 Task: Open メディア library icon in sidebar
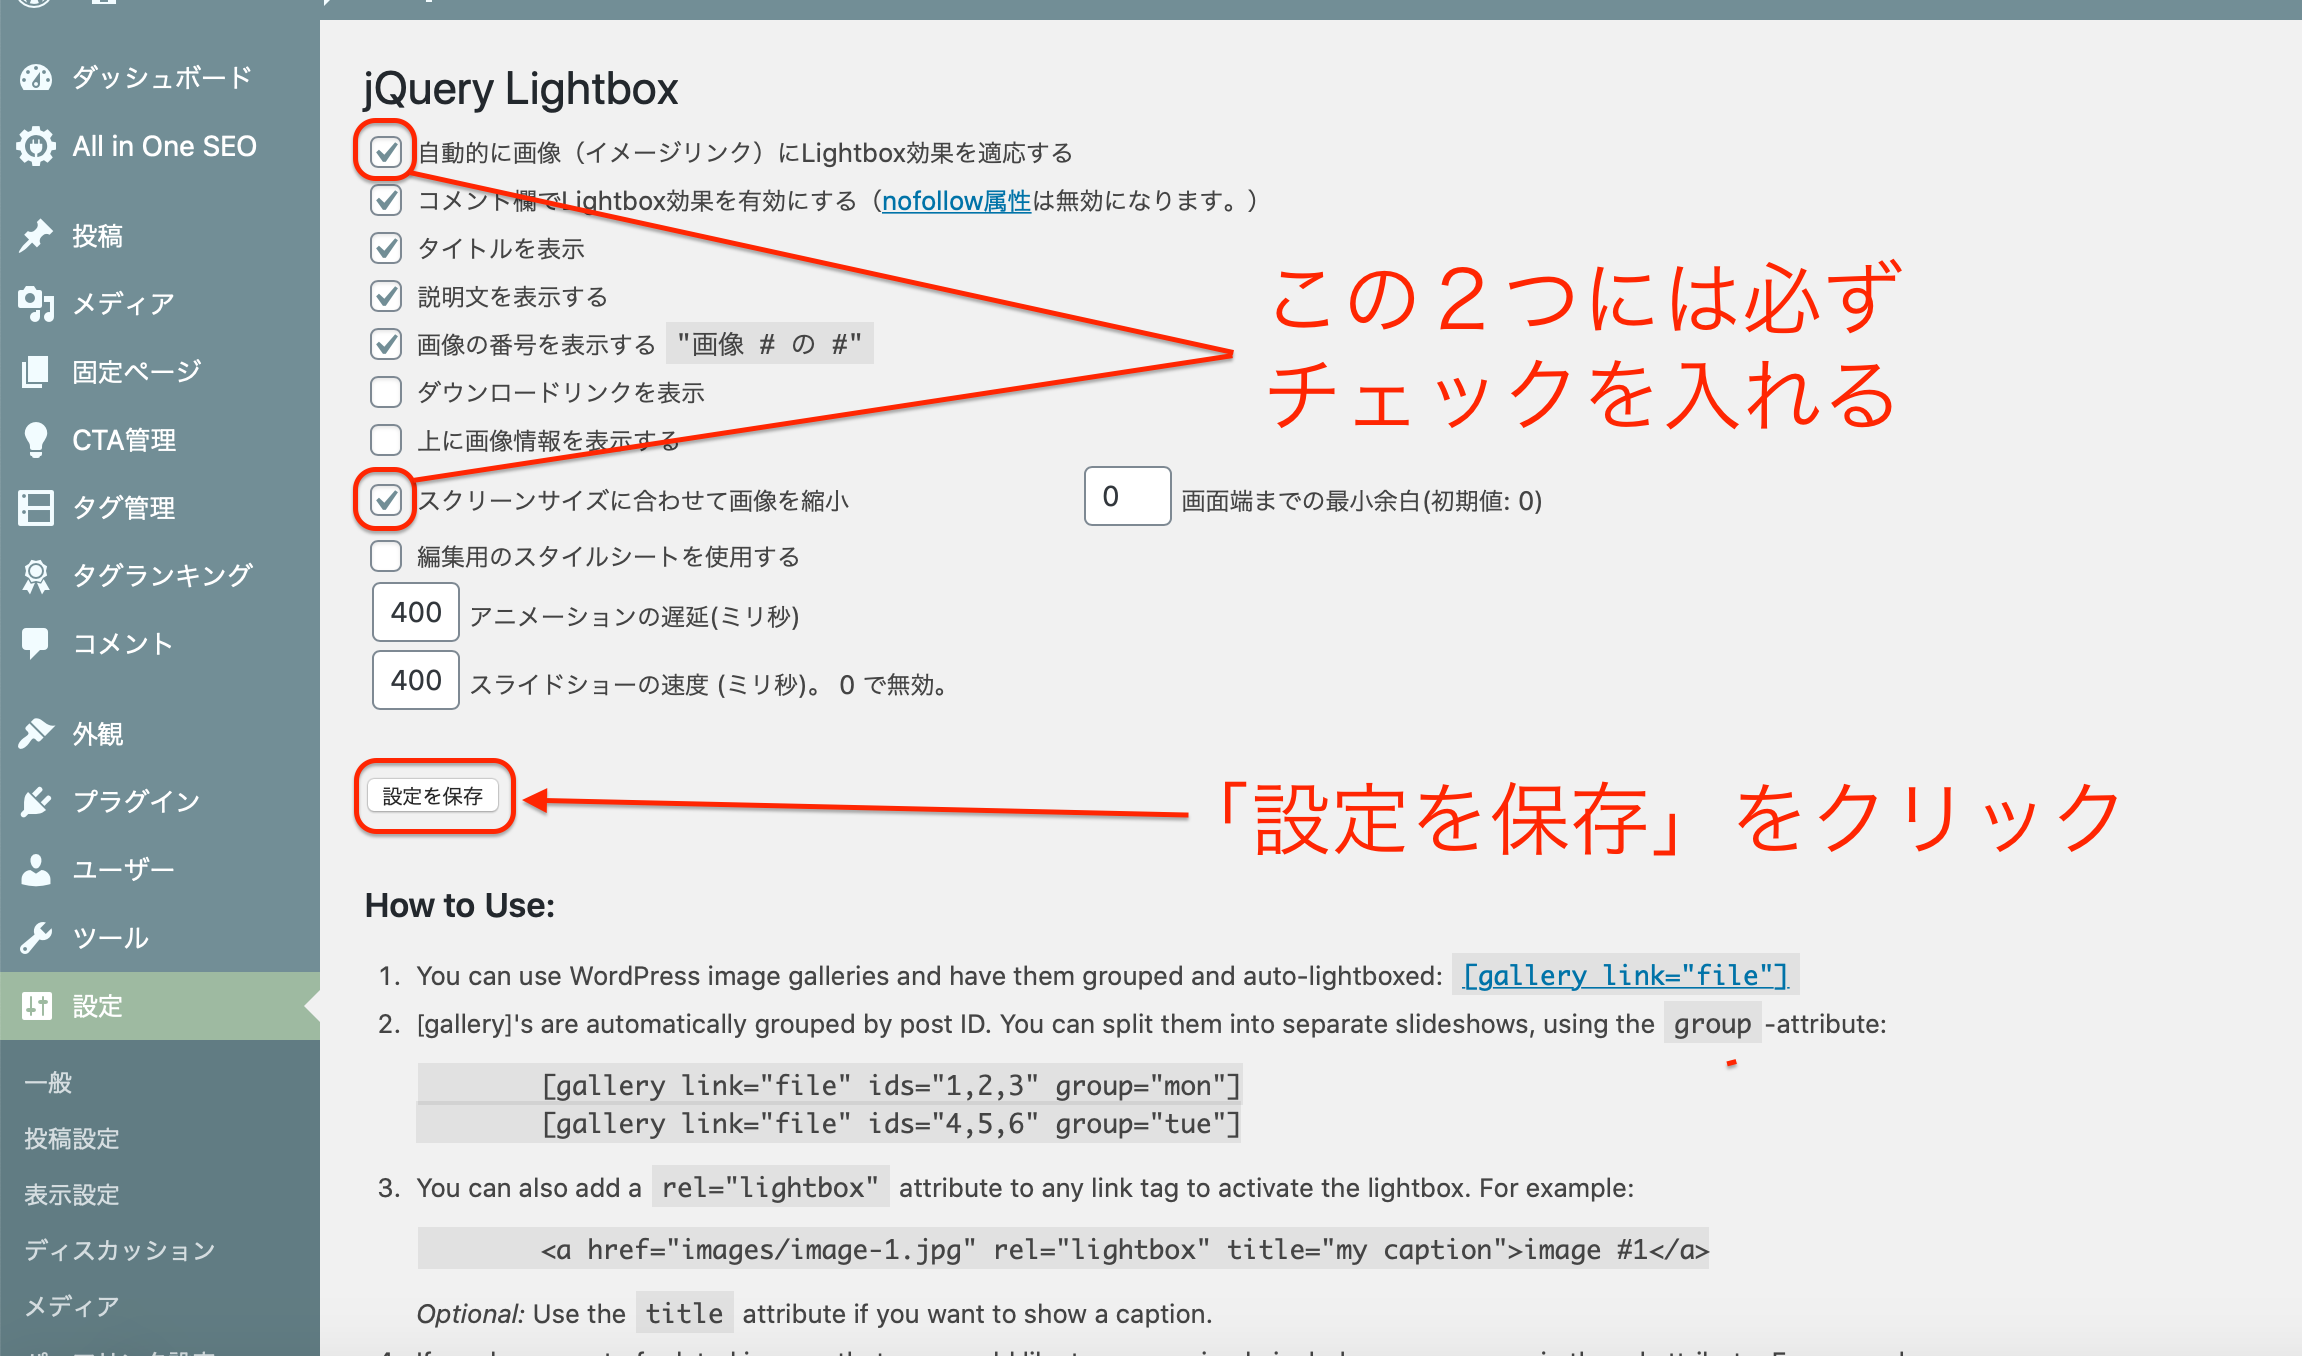[x=36, y=304]
